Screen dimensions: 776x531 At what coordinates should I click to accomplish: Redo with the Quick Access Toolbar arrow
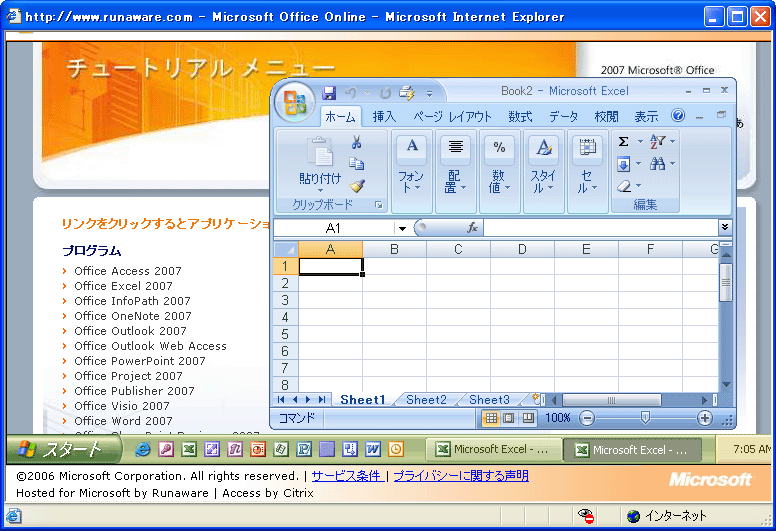386,93
